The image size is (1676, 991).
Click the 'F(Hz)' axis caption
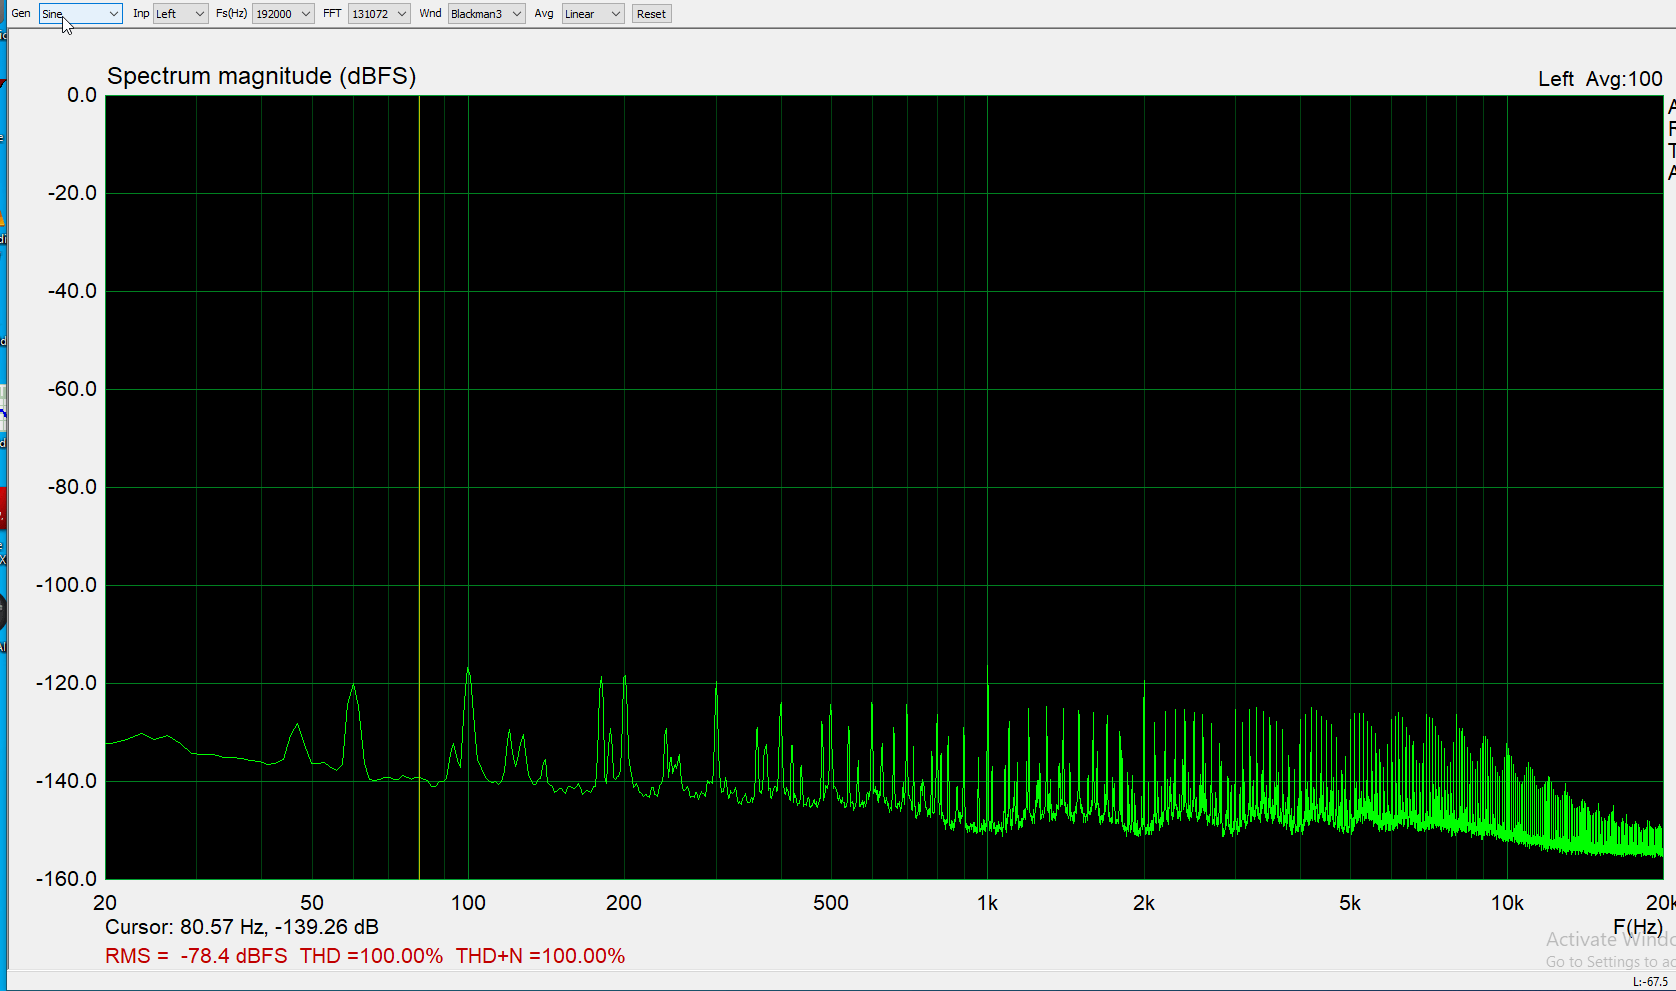click(x=1638, y=927)
